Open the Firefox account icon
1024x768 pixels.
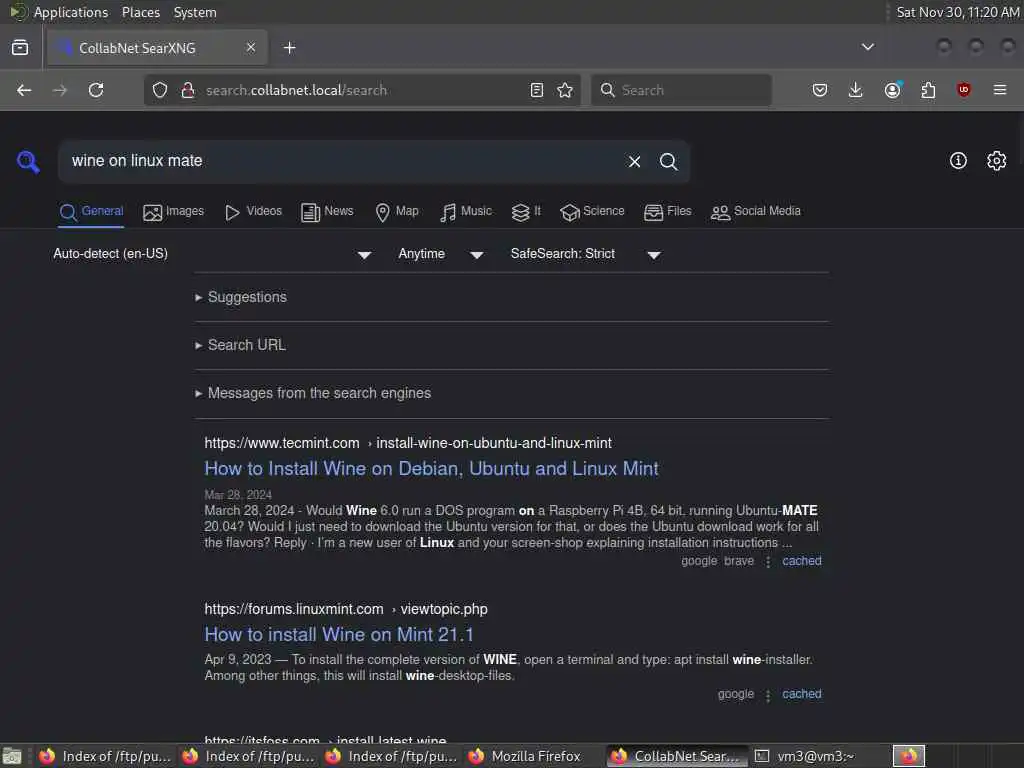pos(893,90)
